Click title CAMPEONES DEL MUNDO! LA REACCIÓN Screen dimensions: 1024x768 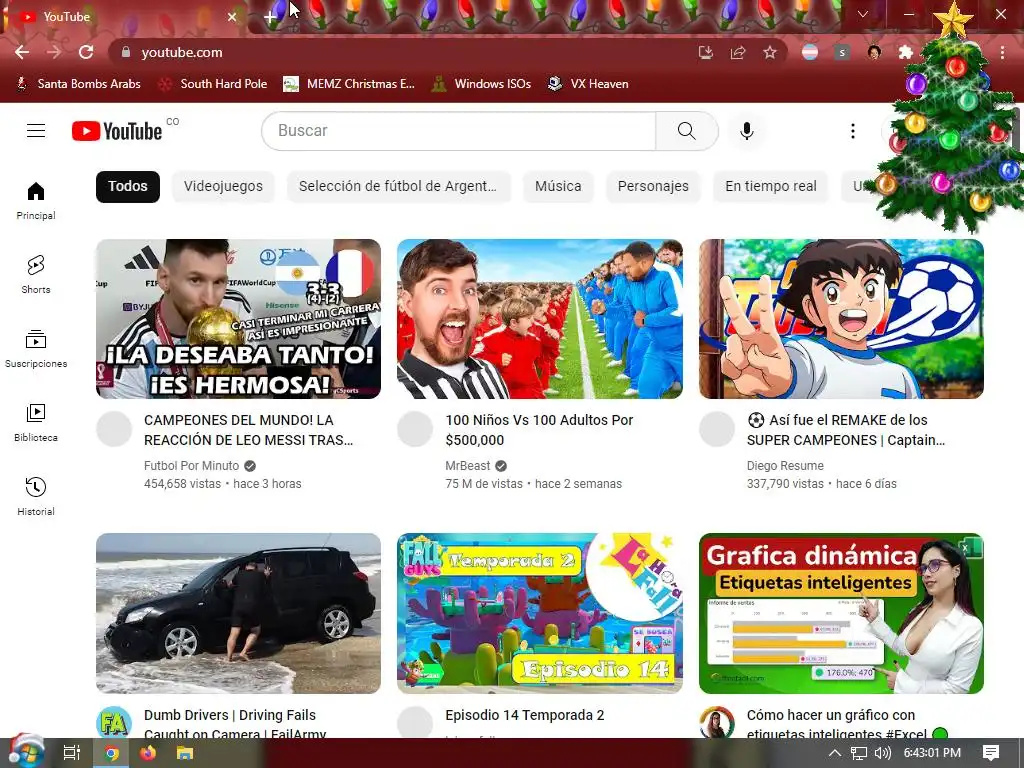[248, 430]
